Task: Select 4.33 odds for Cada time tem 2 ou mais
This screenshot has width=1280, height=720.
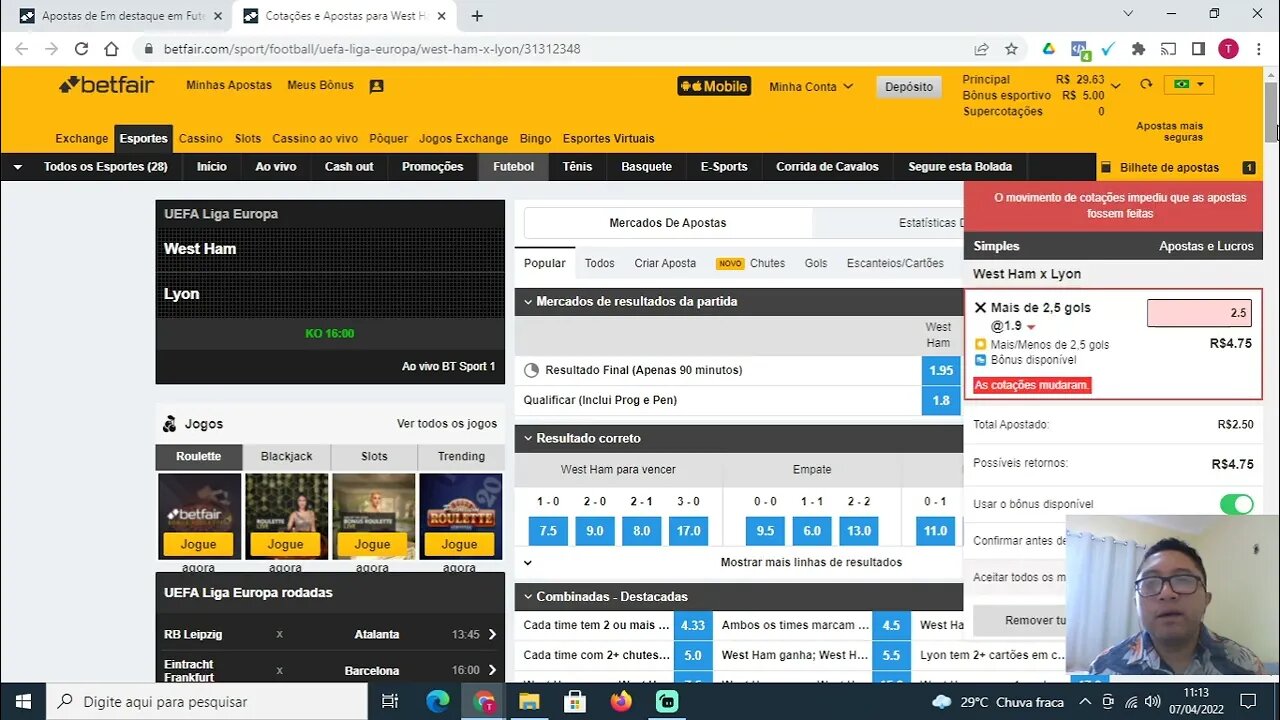Action: click(x=692, y=625)
